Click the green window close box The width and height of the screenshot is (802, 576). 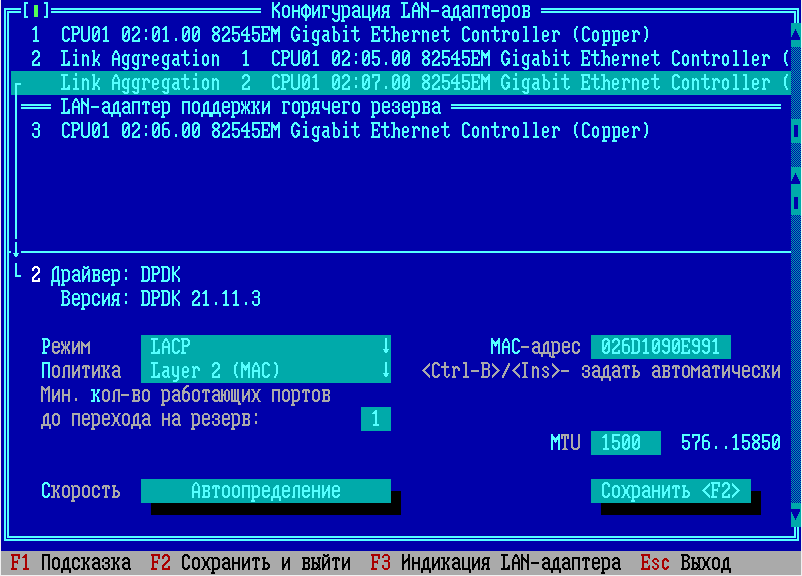click(x=35, y=11)
